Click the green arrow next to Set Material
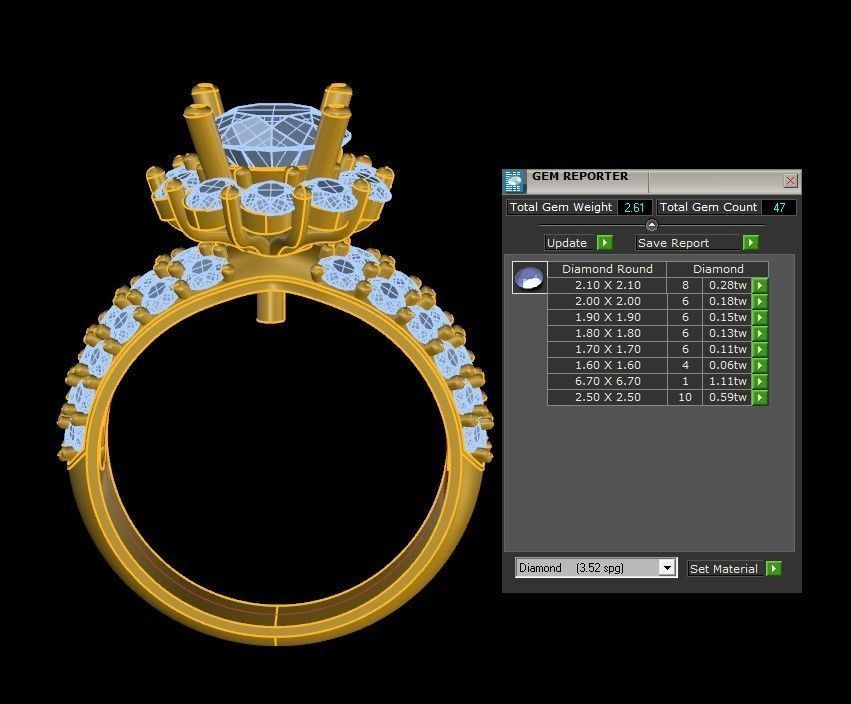This screenshot has height=704, width=851. (773, 568)
